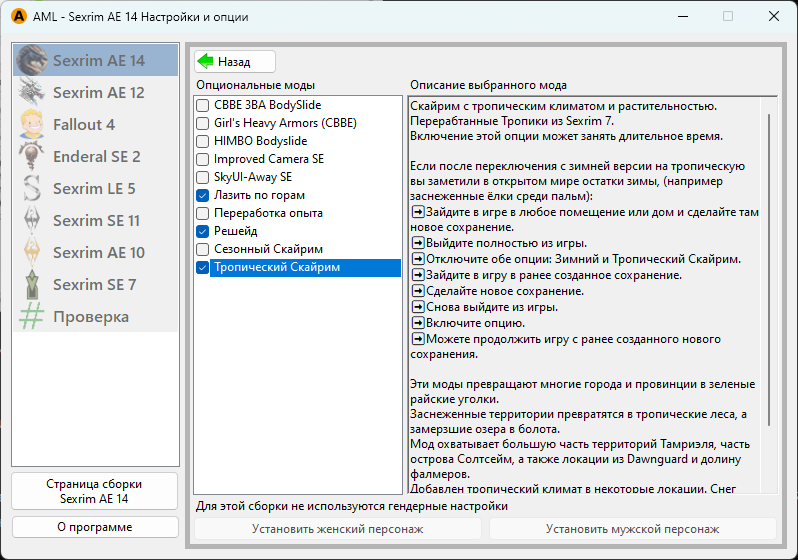This screenshot has width=798, height=560.
Task: Select the Sexrim LE 5 icon
Action: coord(33,189)
